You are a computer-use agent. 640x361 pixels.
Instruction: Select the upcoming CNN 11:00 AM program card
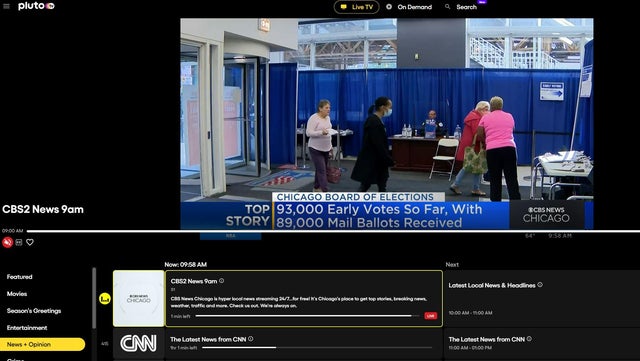542,344
